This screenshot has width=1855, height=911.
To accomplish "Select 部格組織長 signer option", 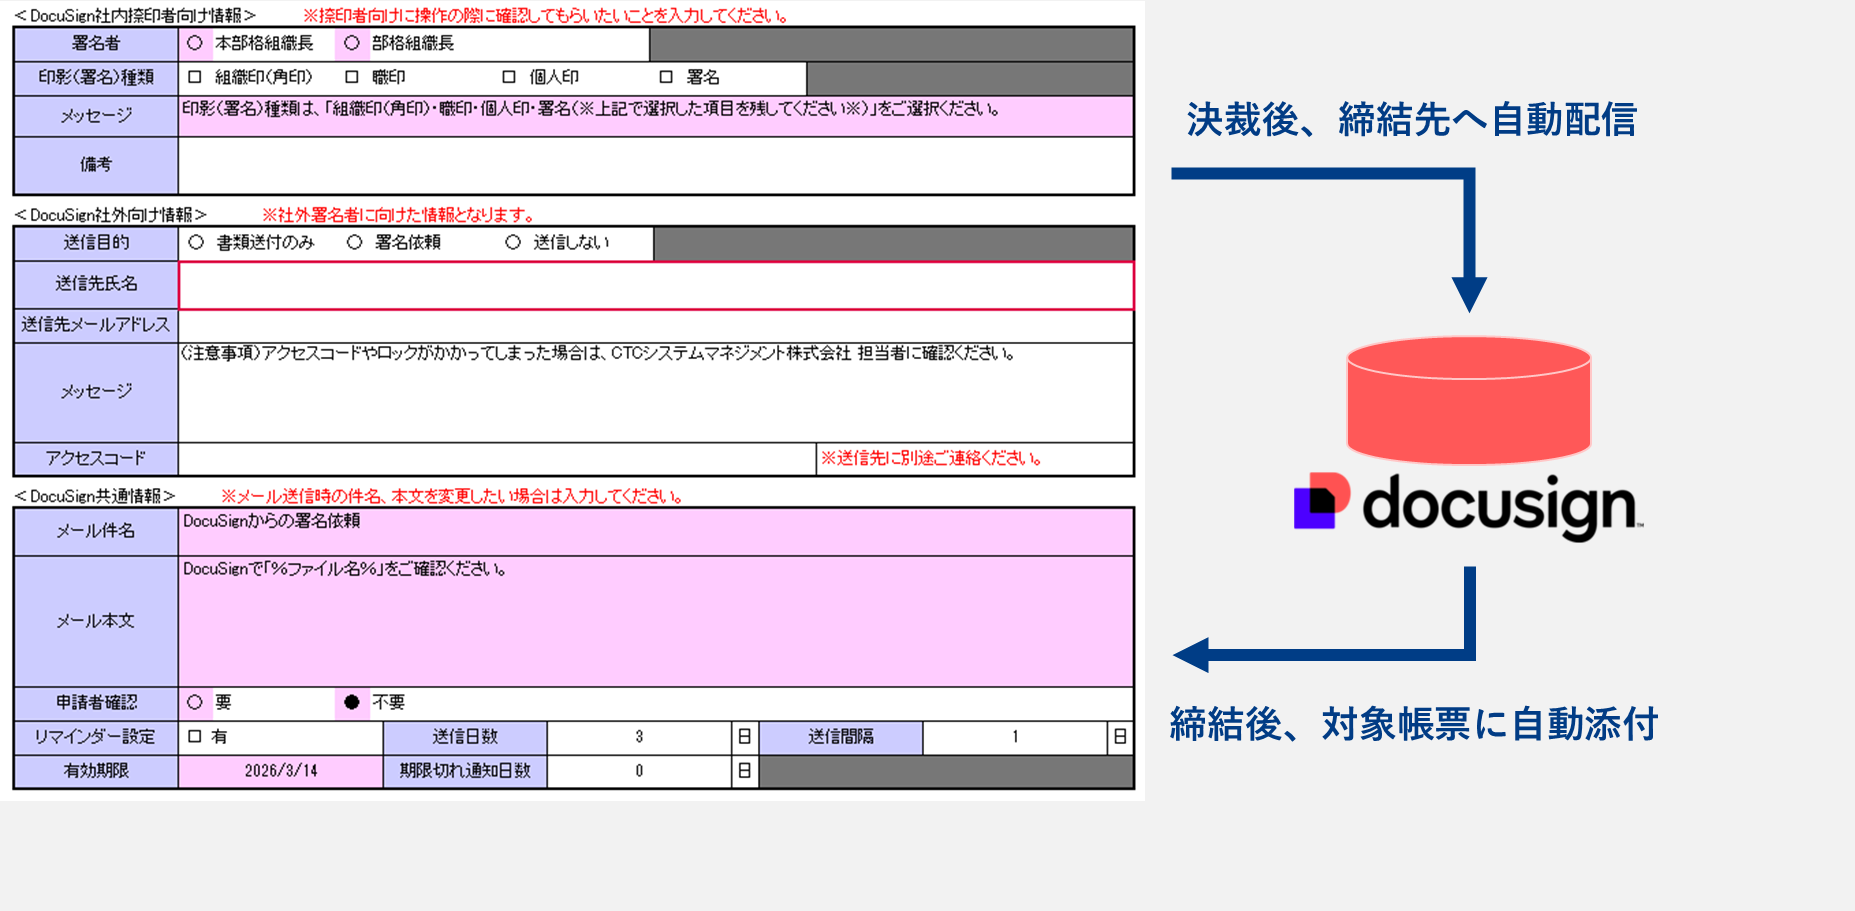I will click(352, 43).
